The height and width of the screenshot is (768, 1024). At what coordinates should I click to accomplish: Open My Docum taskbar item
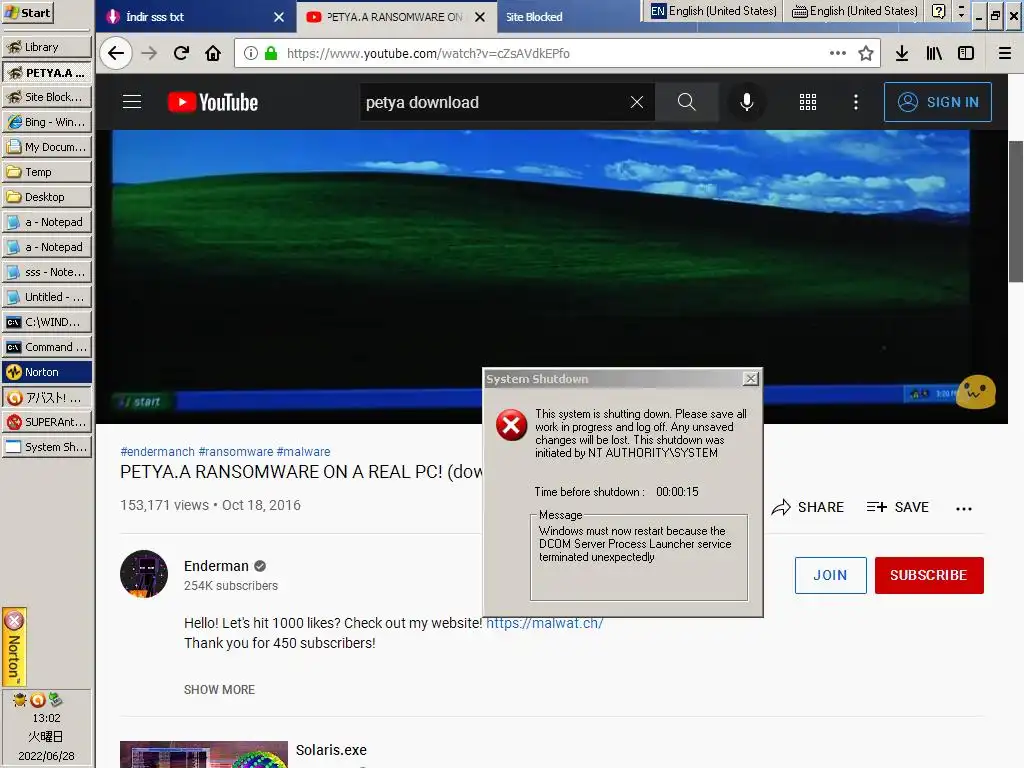[47, 147]
